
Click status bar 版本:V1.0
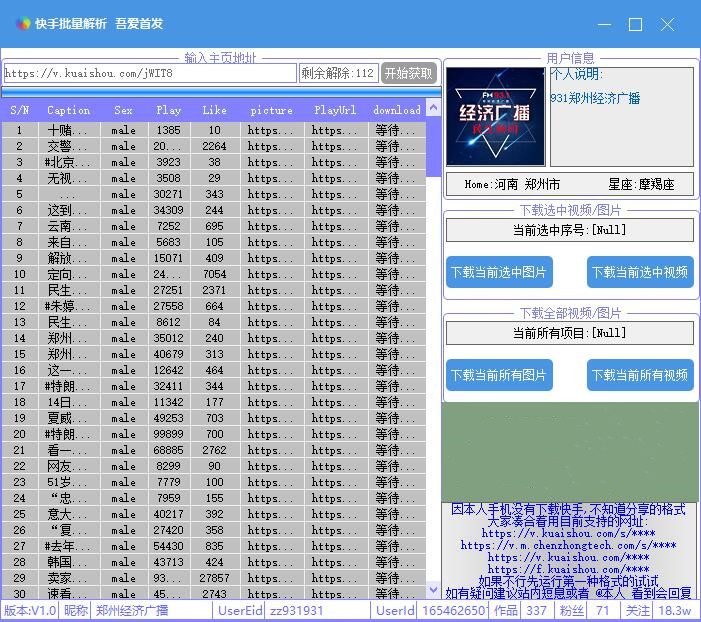point(30,611)
